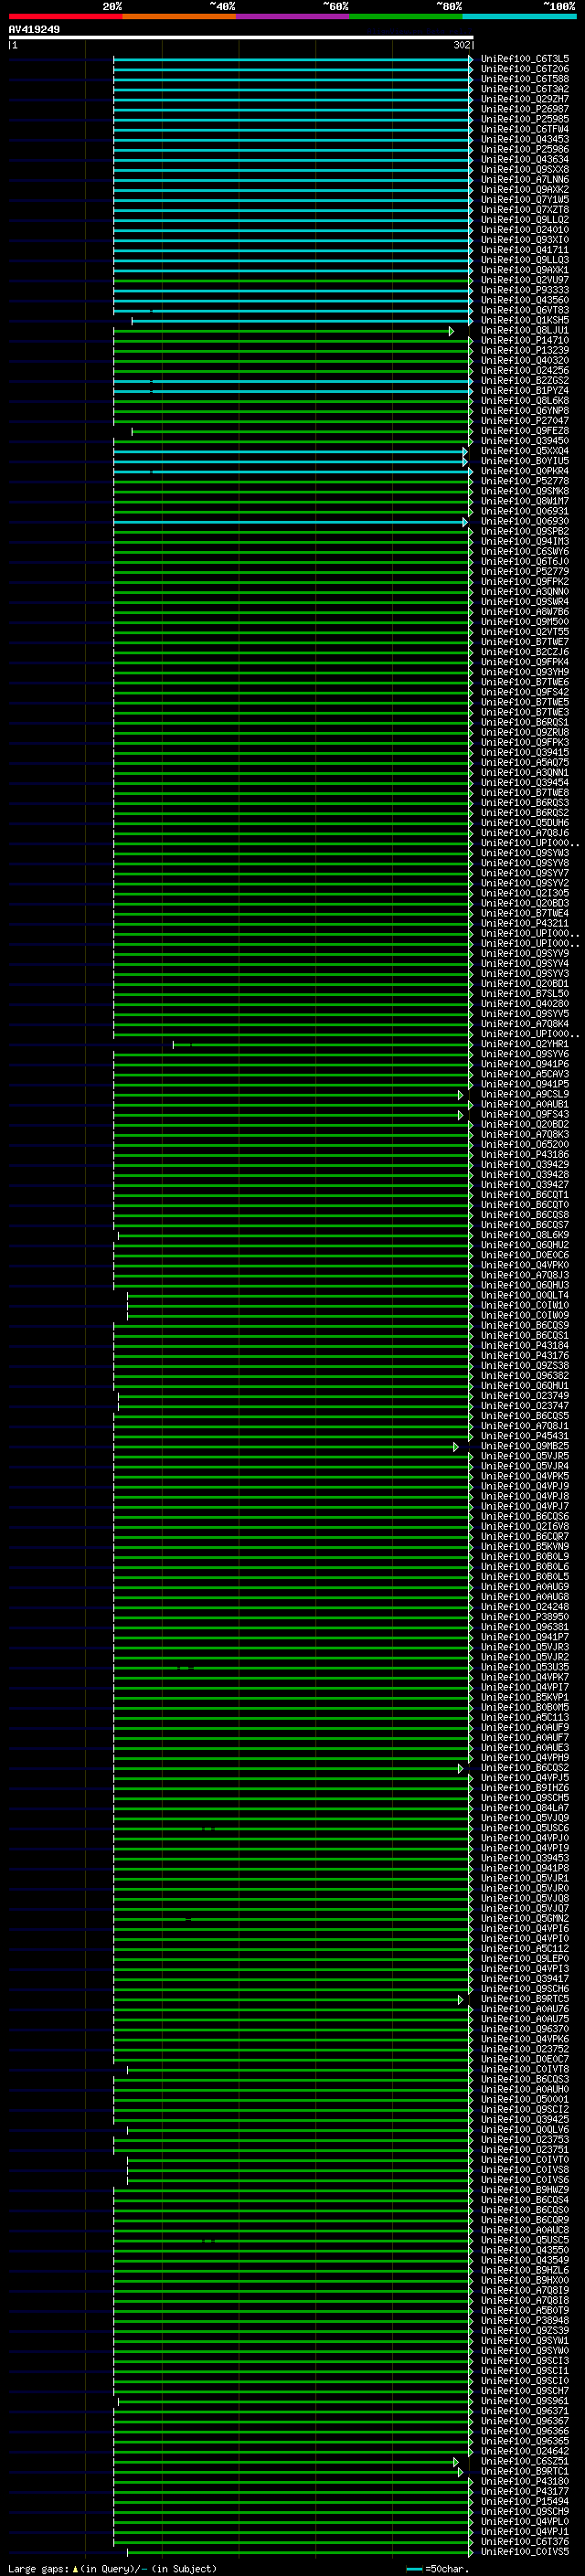Viewport: 585px width, 2576px height.
Task: Select label UniRef100_Q9AXK1
Action: [x=525, y=270]
